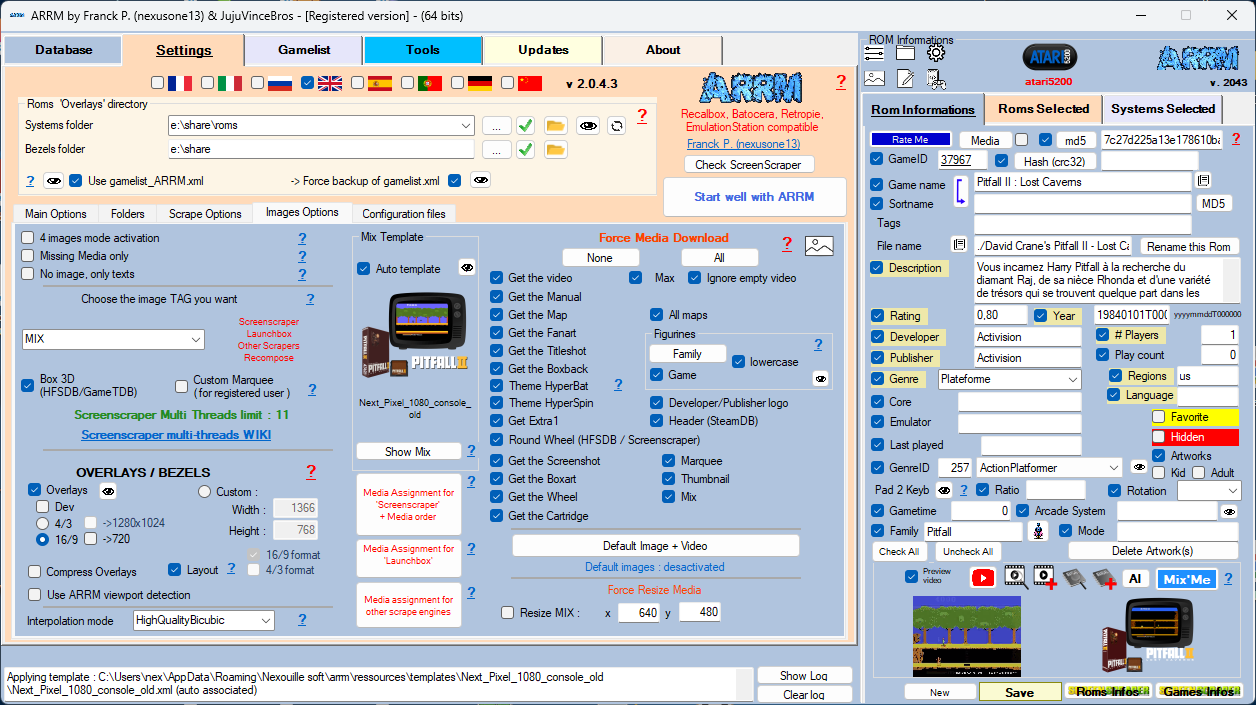Open the Scrape Options sub-tab
The width and height of the screenshot is (1256, 705).
click(x=205, y=214)
